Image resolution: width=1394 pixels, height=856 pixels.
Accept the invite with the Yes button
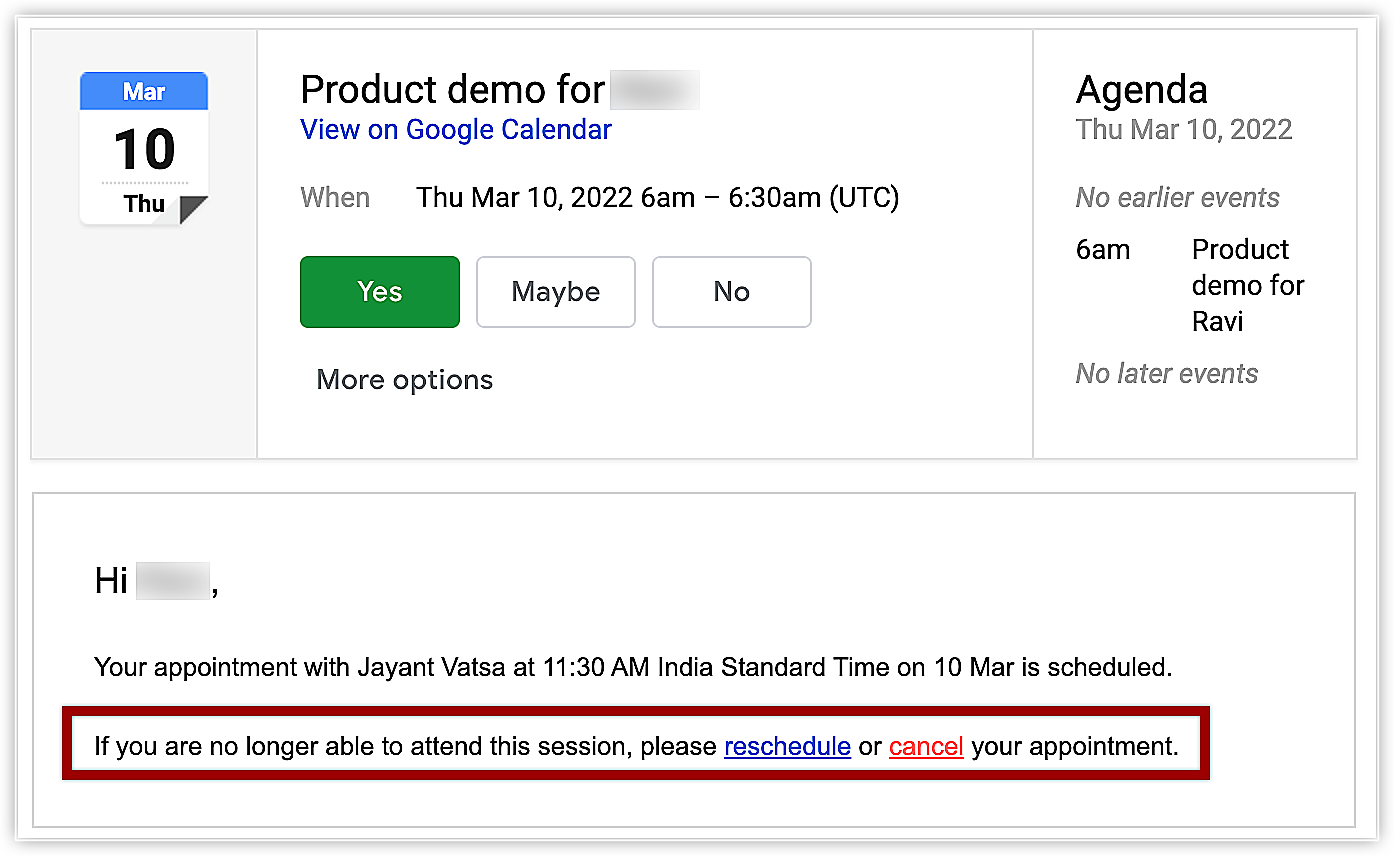(380, 292)
